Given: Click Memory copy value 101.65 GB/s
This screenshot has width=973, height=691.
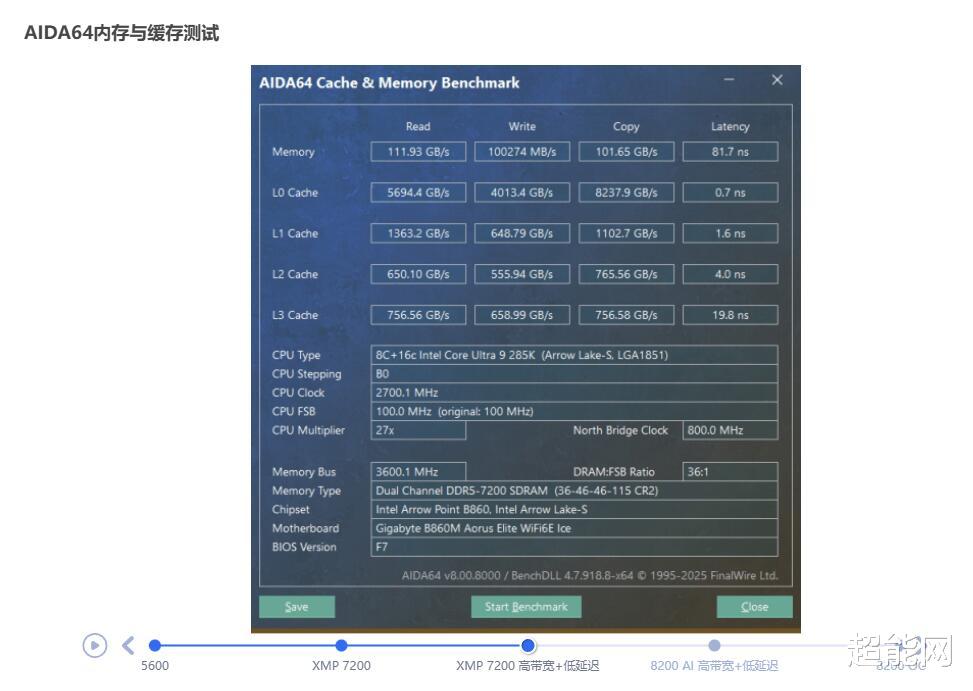Looking at the screenshot, I should coord(626,152).
